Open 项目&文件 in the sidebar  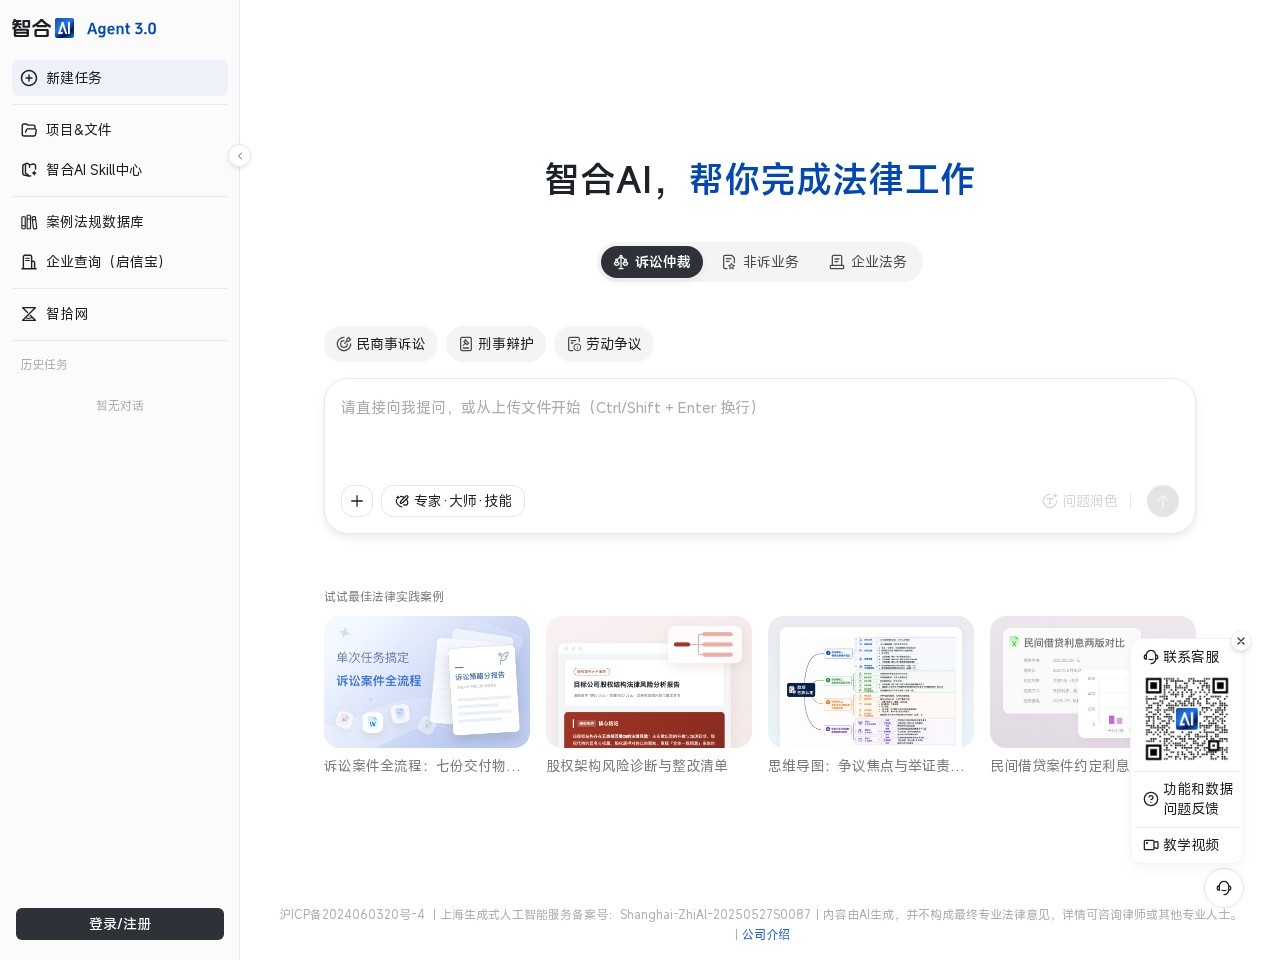120,130
